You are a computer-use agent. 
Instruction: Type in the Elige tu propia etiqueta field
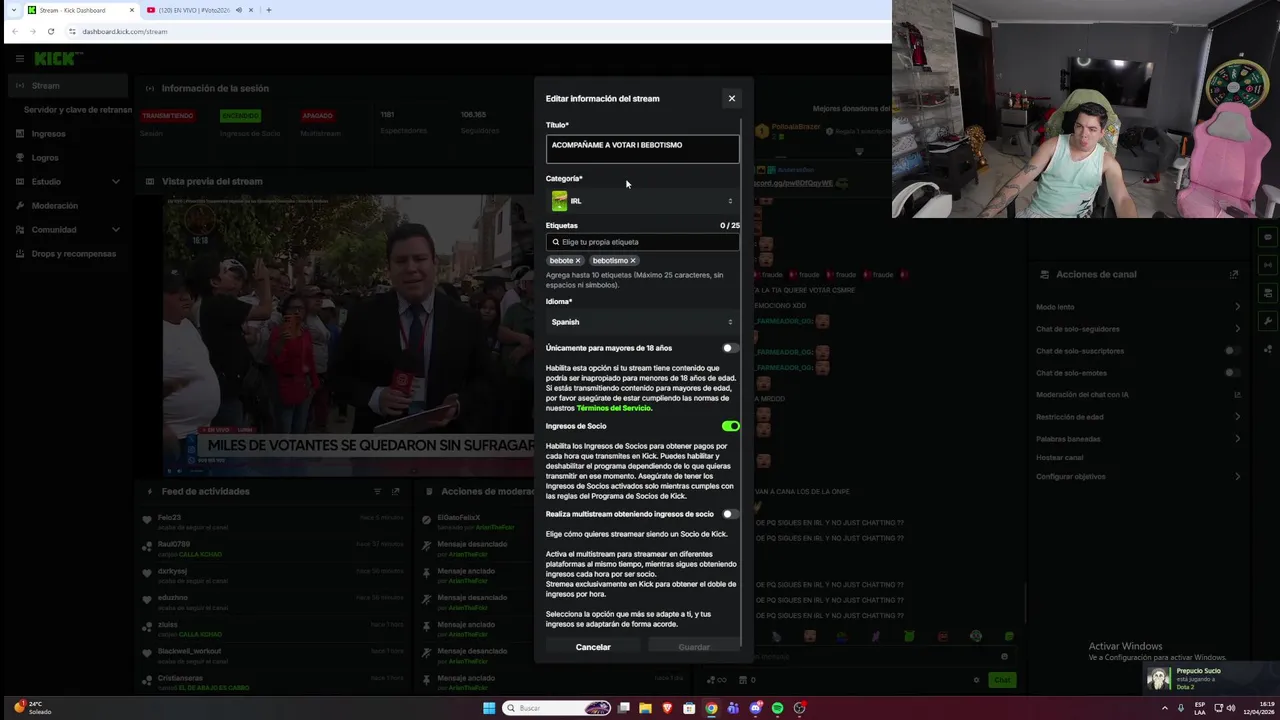coord(642,242)
